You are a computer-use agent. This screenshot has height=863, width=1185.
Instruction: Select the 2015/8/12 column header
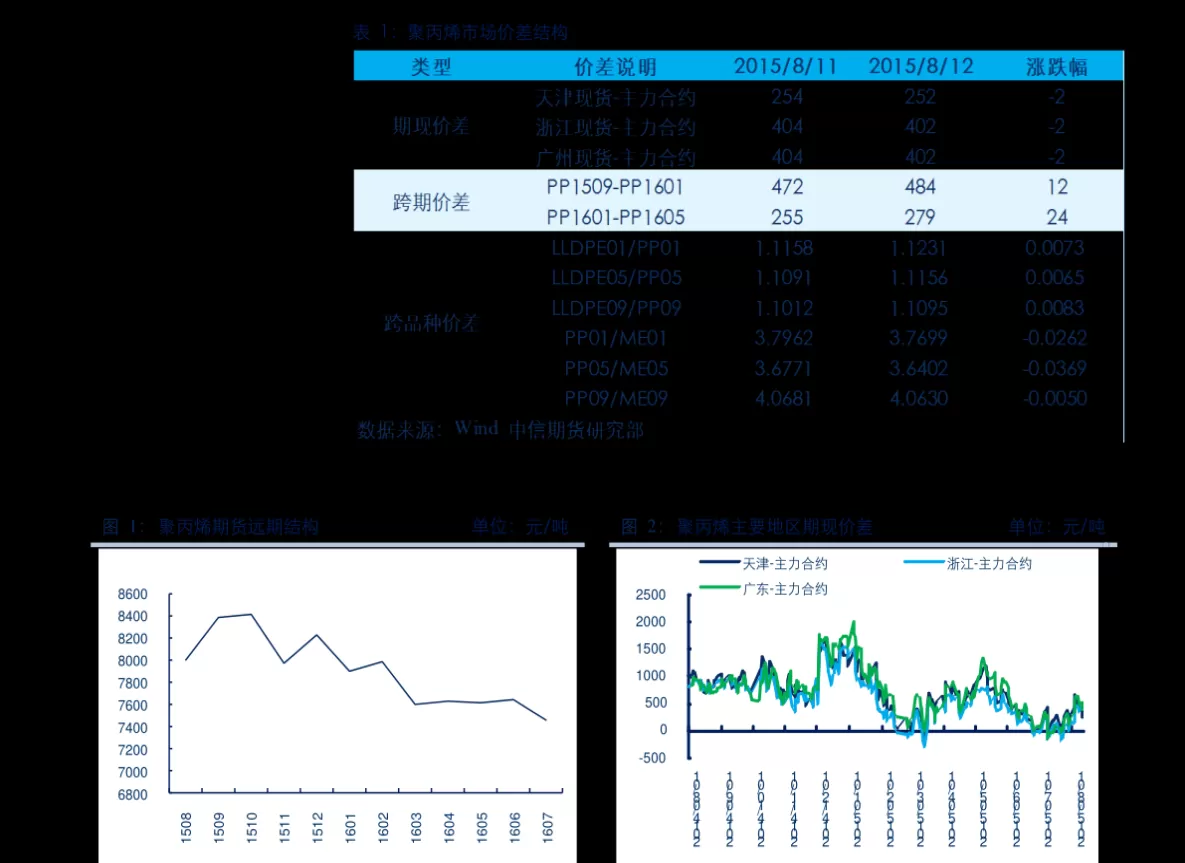pos(920,67)
